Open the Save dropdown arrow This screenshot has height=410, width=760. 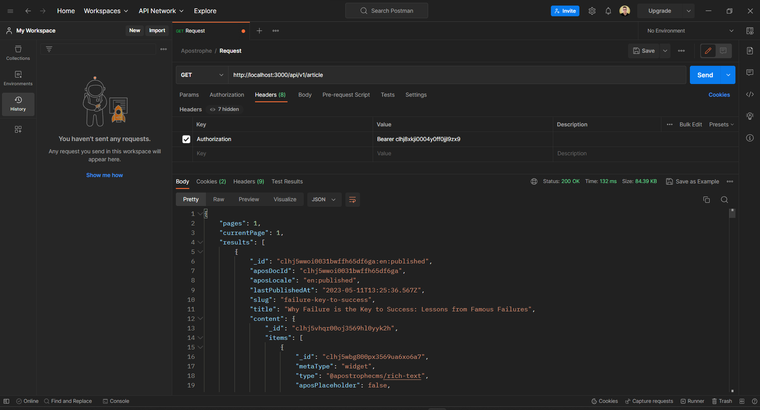(665, 51)
